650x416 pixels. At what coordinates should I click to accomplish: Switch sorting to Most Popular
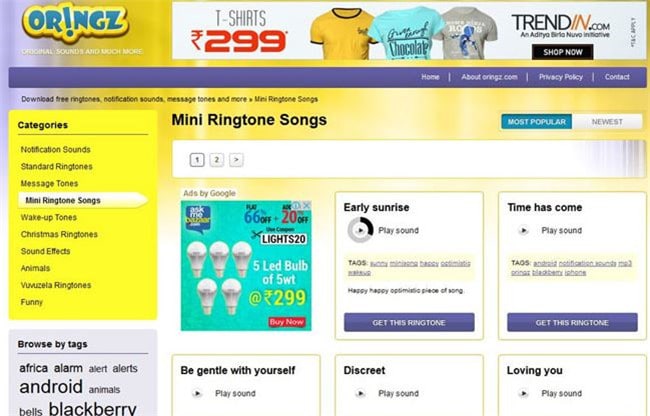coord(536,122)
